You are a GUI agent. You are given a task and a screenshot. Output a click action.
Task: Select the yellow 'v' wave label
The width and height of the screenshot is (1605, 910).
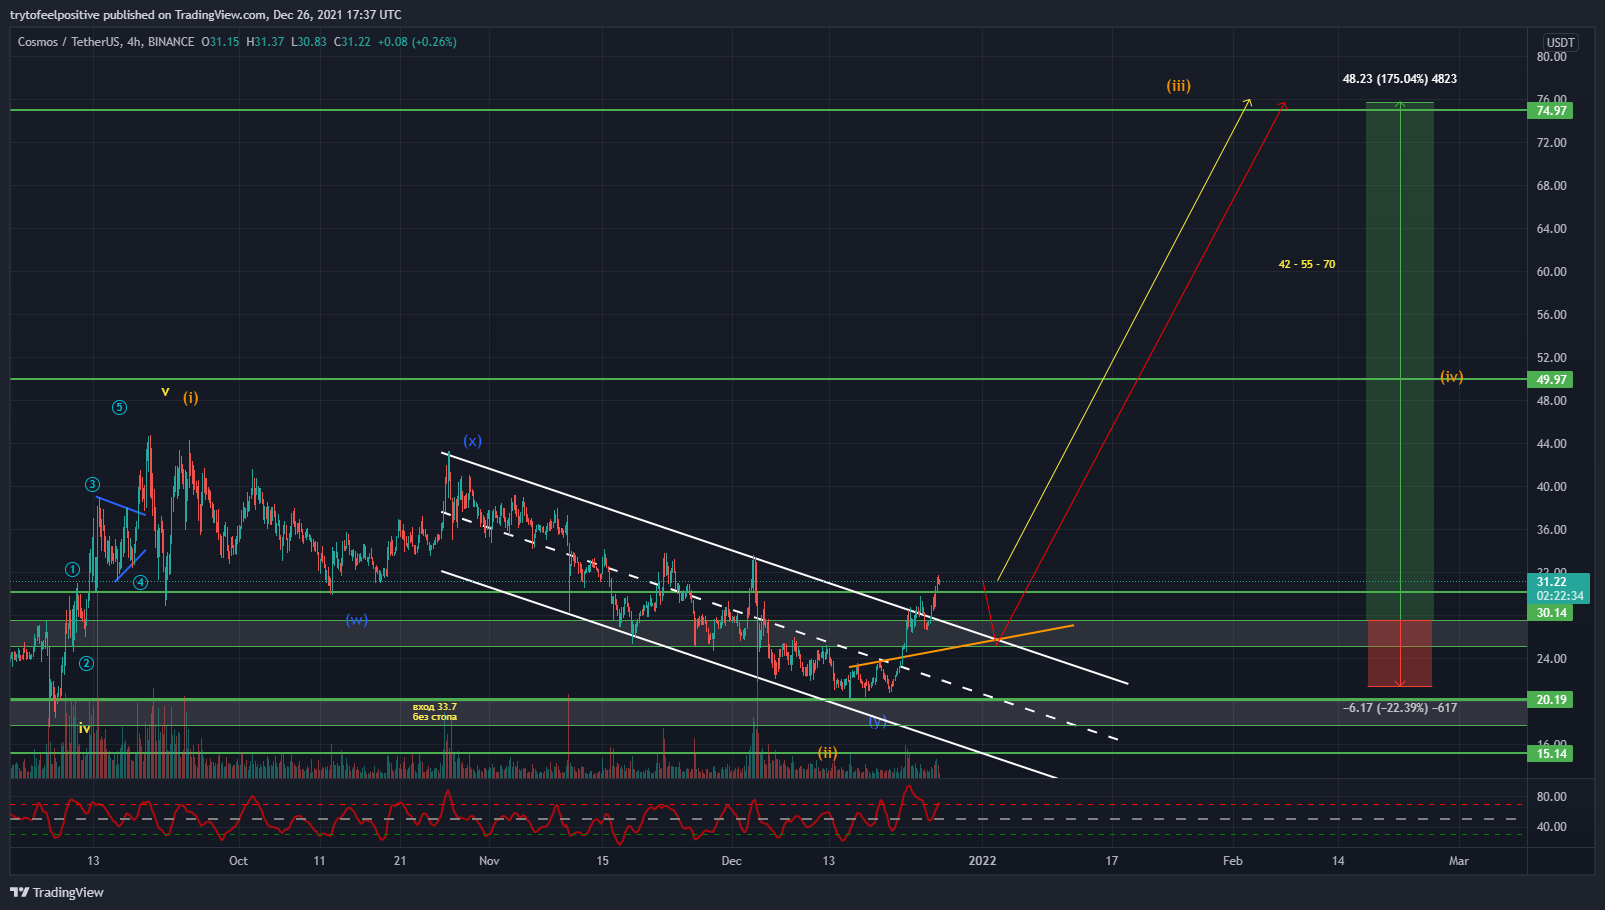coord(165,392)
